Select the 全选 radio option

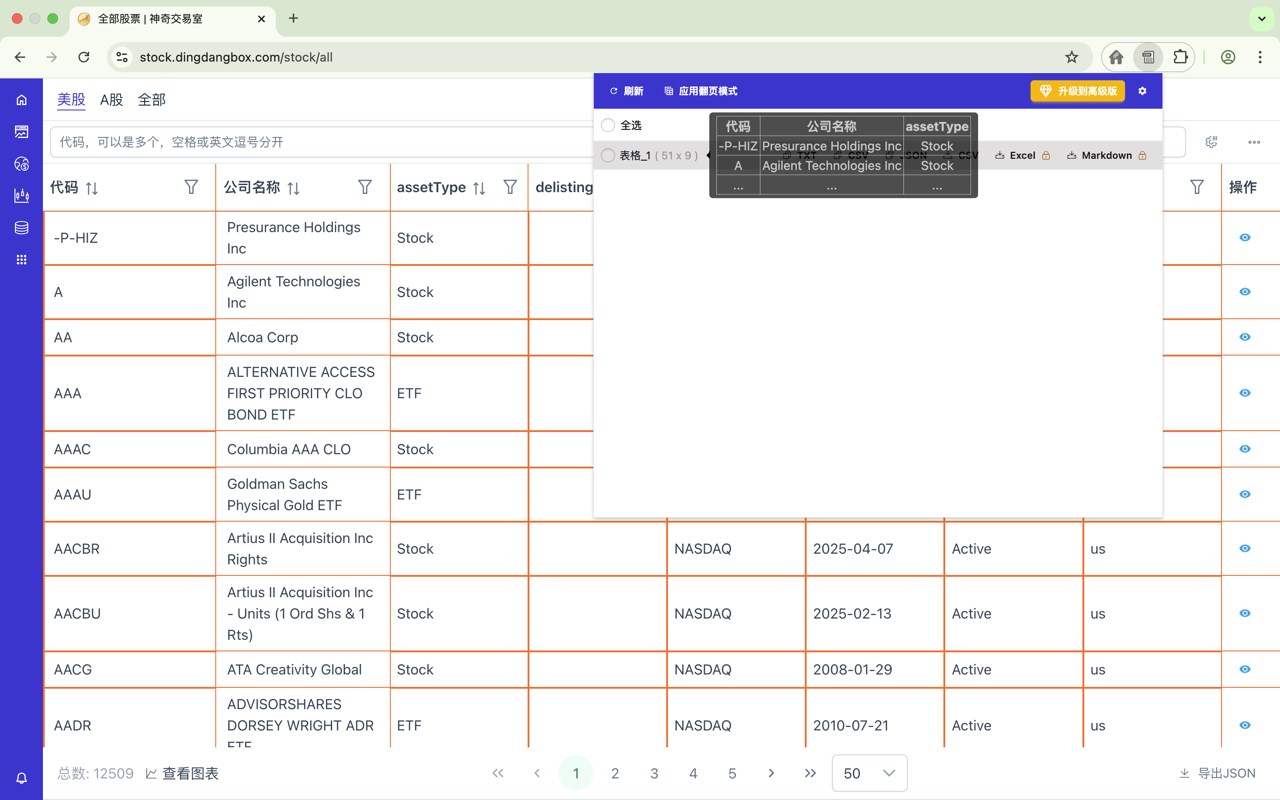608,125
